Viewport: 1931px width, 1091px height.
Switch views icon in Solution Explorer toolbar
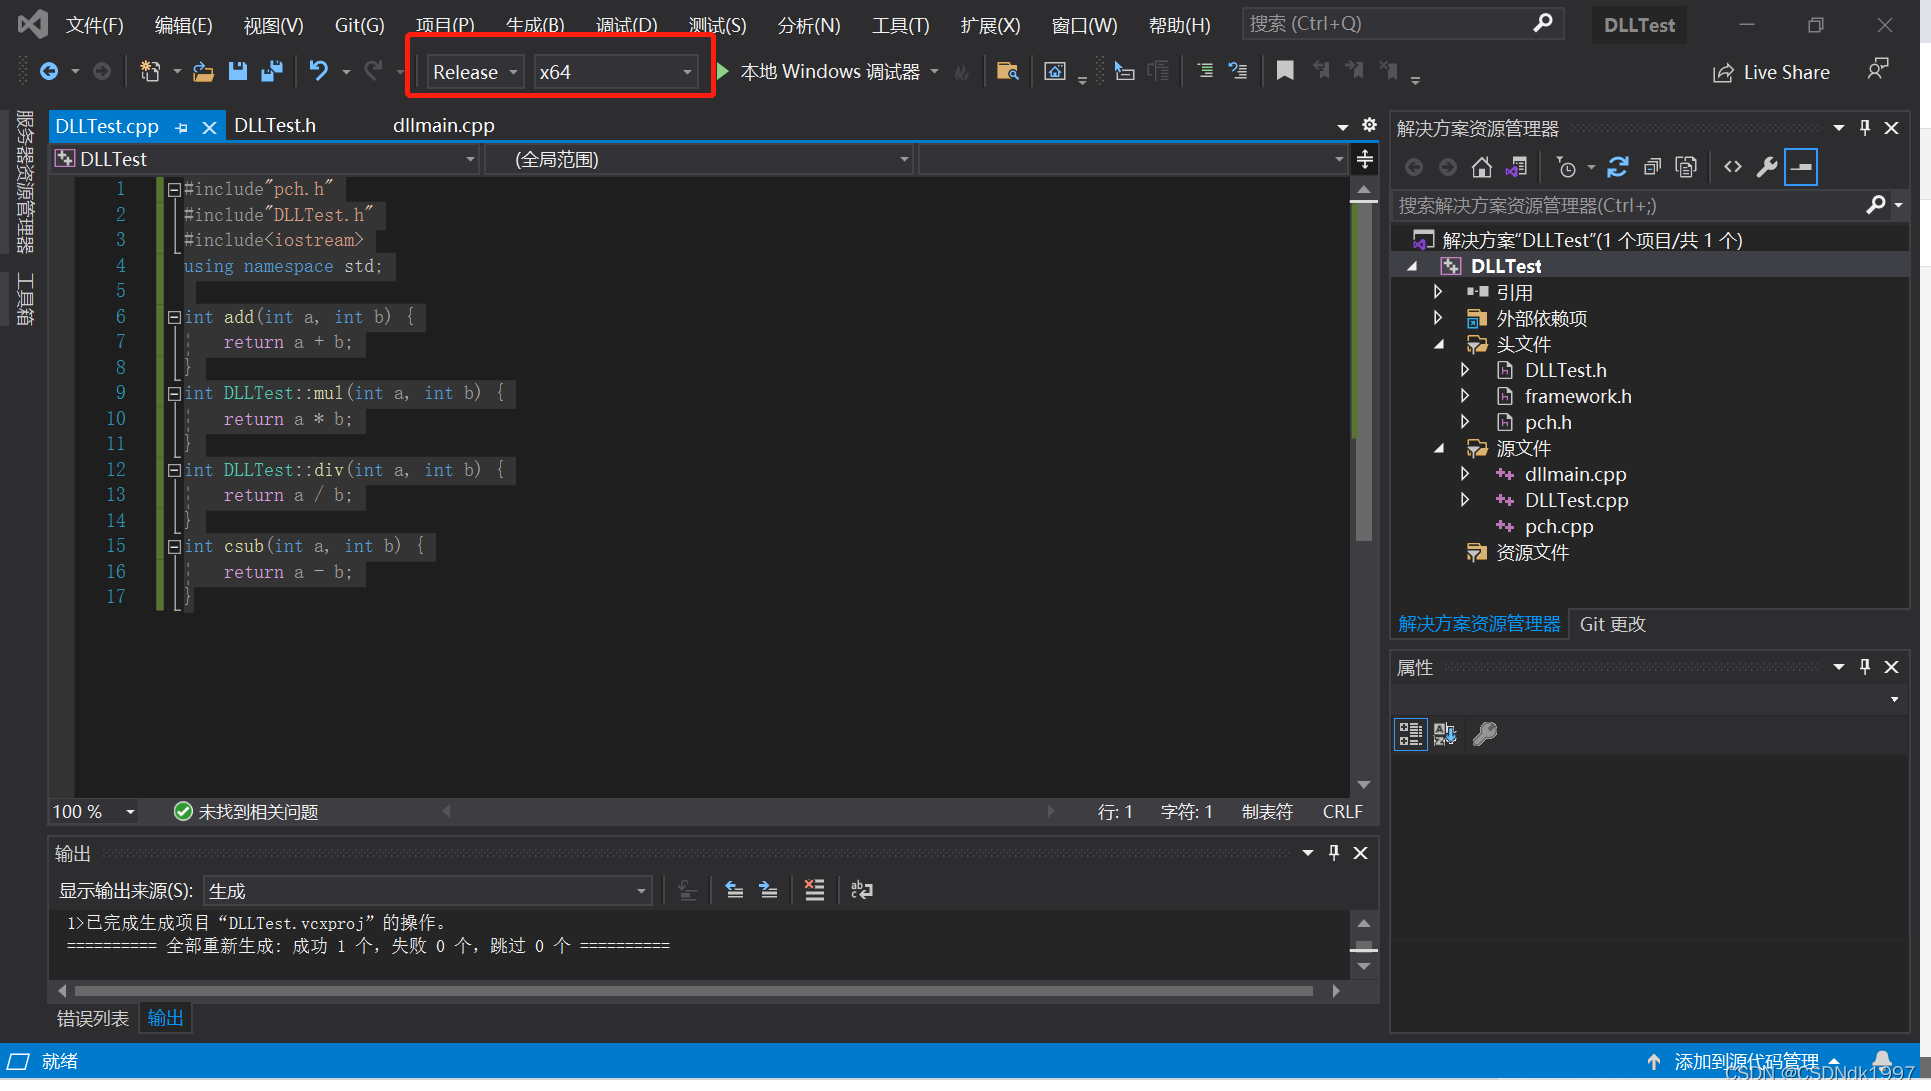tap(1516, 168)
